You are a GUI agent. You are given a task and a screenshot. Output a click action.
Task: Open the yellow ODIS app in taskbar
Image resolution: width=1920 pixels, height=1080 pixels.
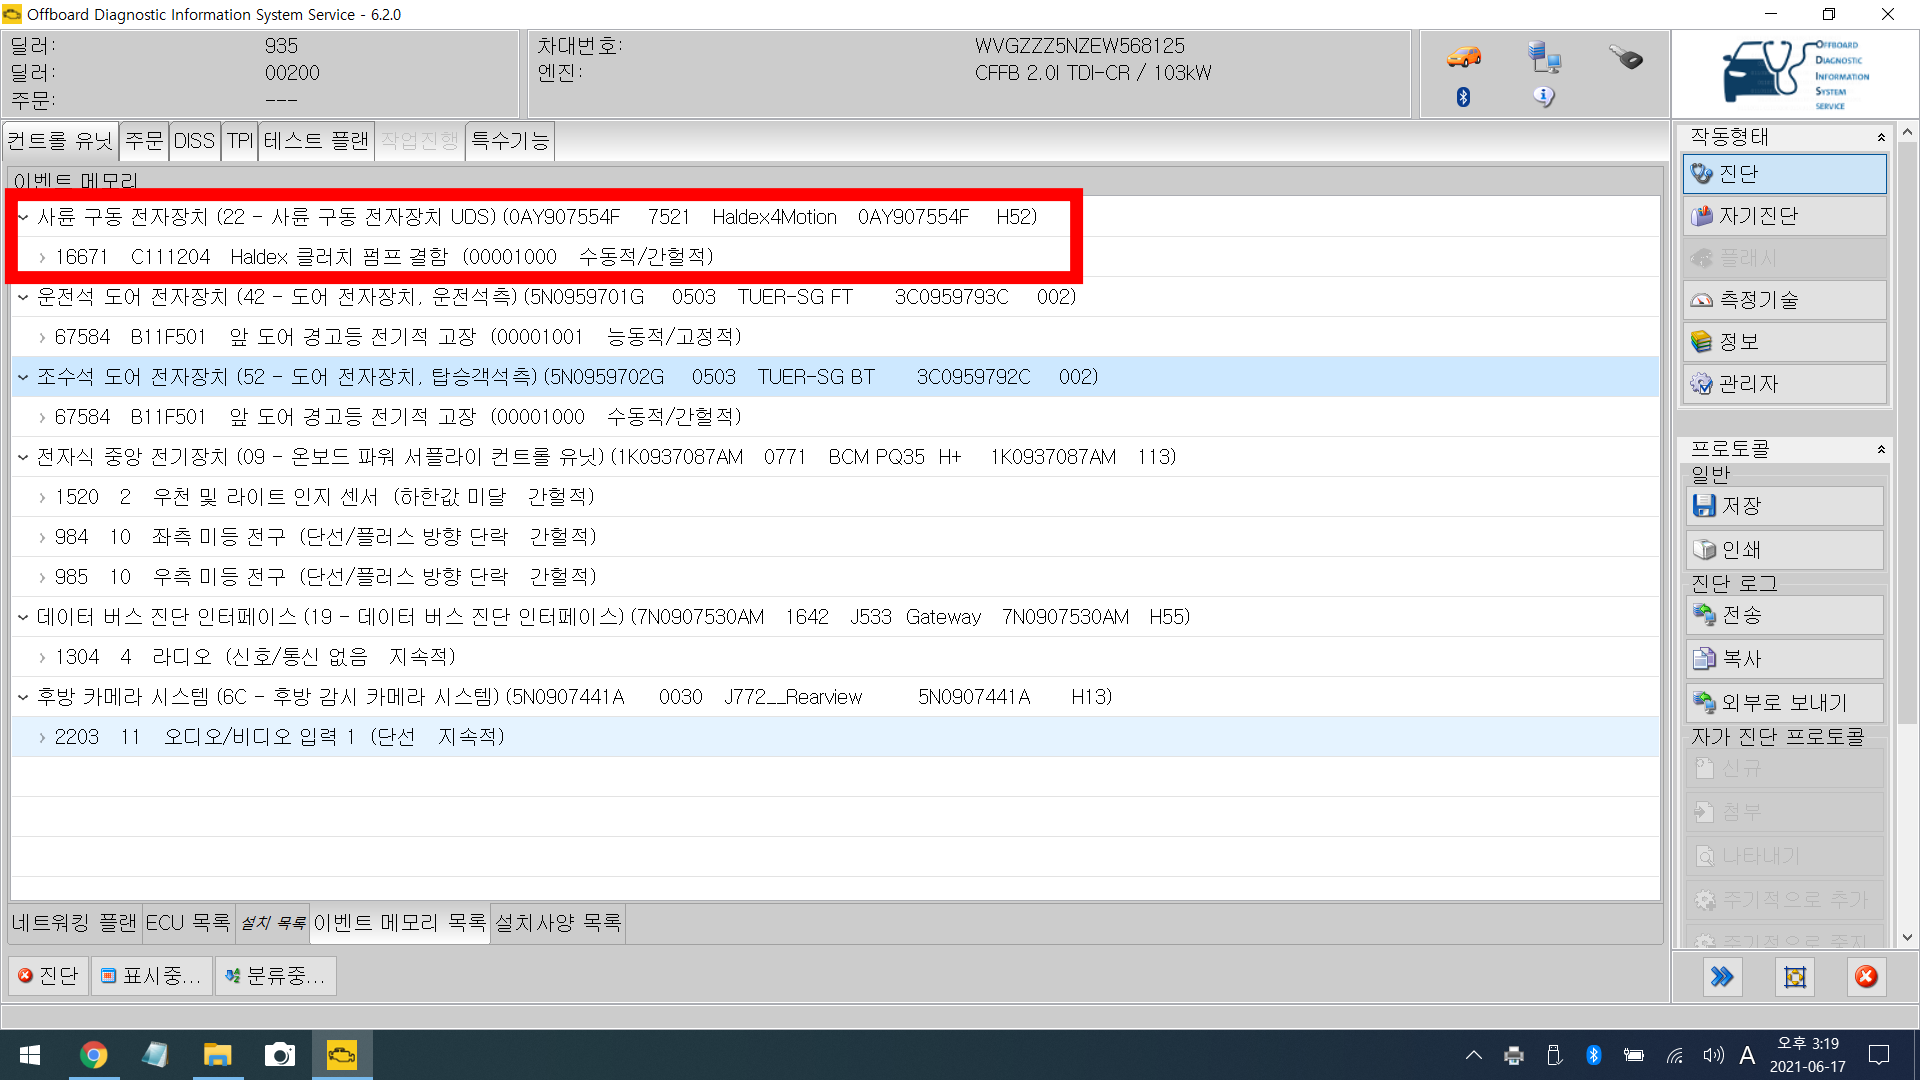coord(341,1055)
